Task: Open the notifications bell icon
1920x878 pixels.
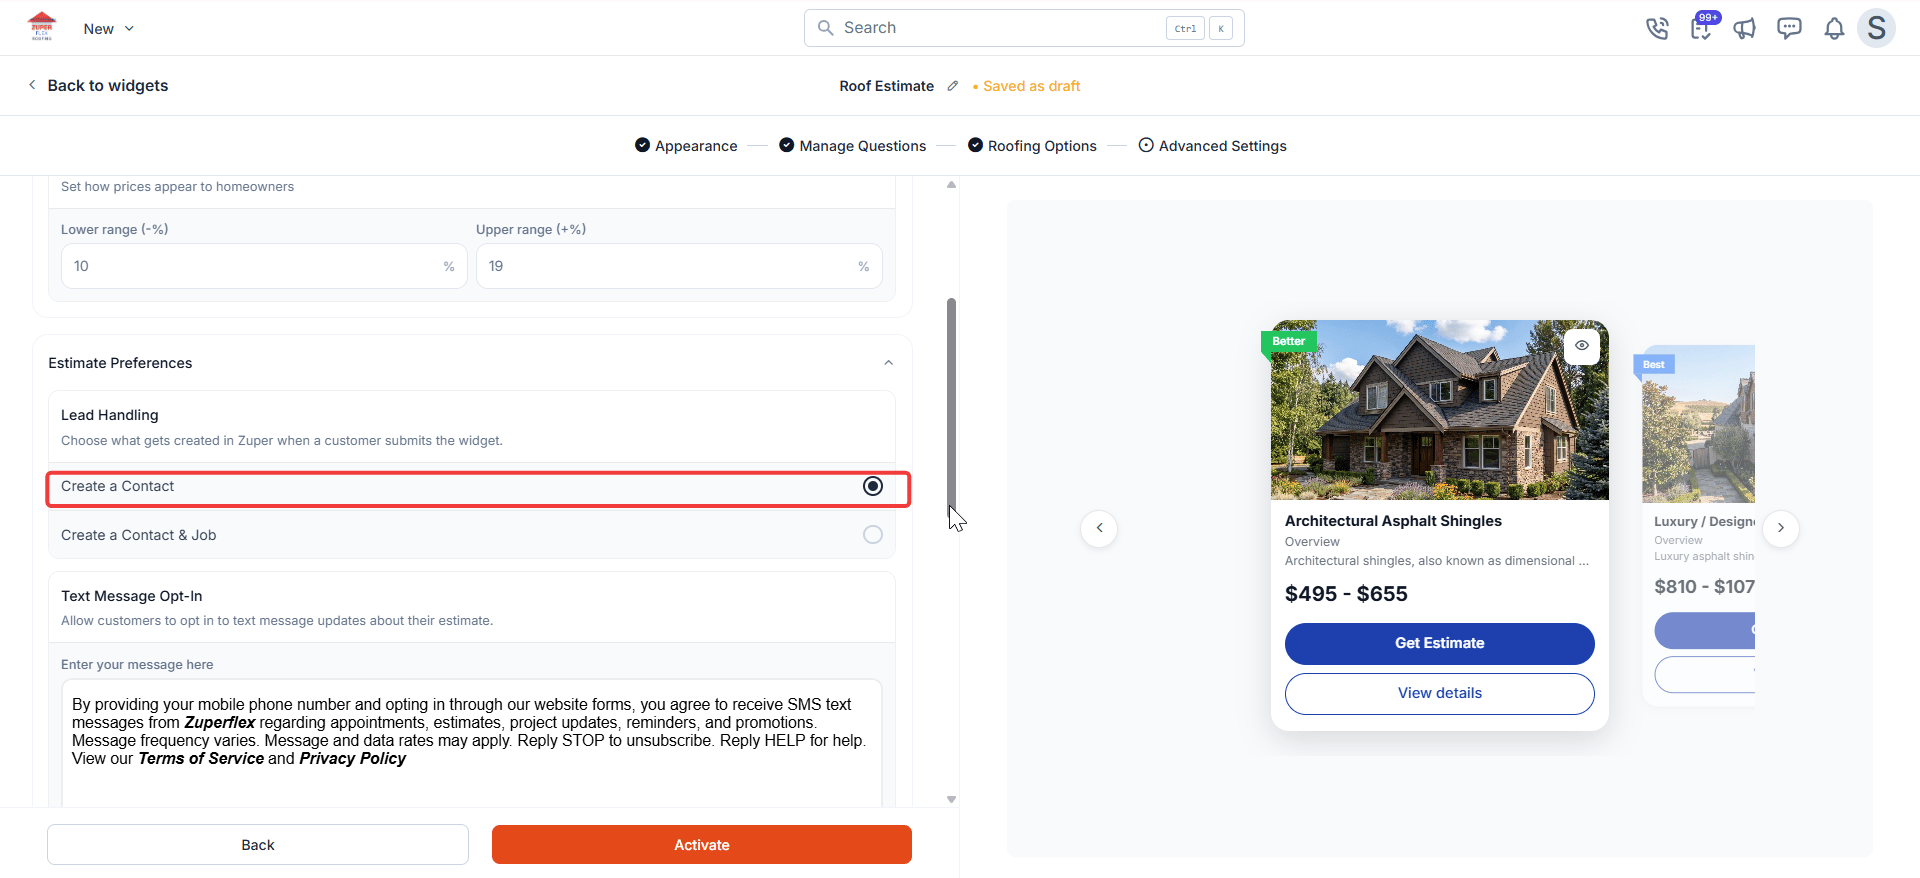Action: [x=1834, y=28]
